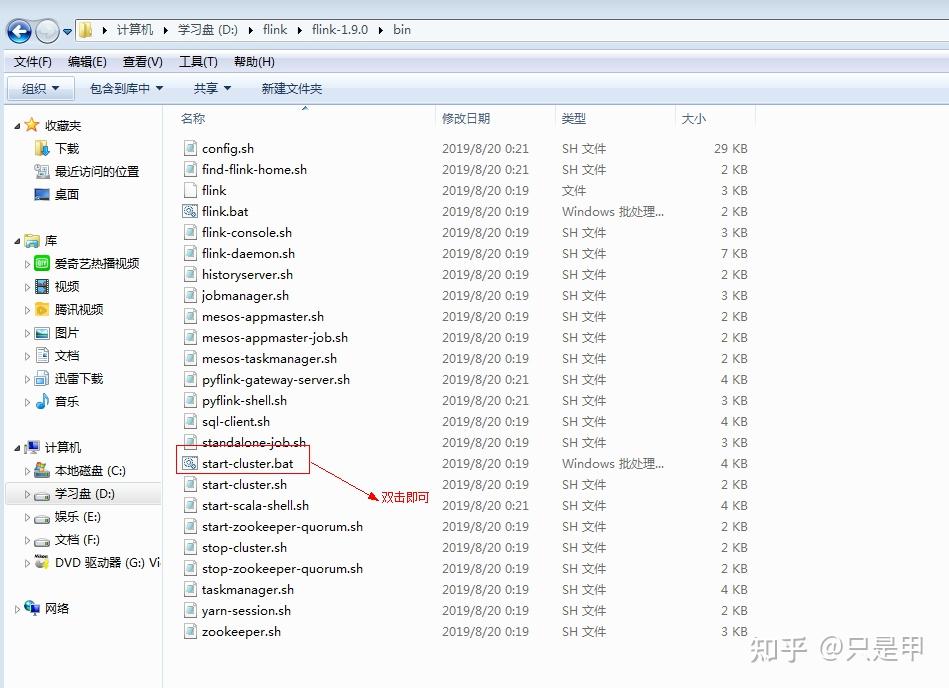The height and width of the screenshot is (688, 949).
Task: Click the Libraries icon (库)
Action: [x=31, y=241]
